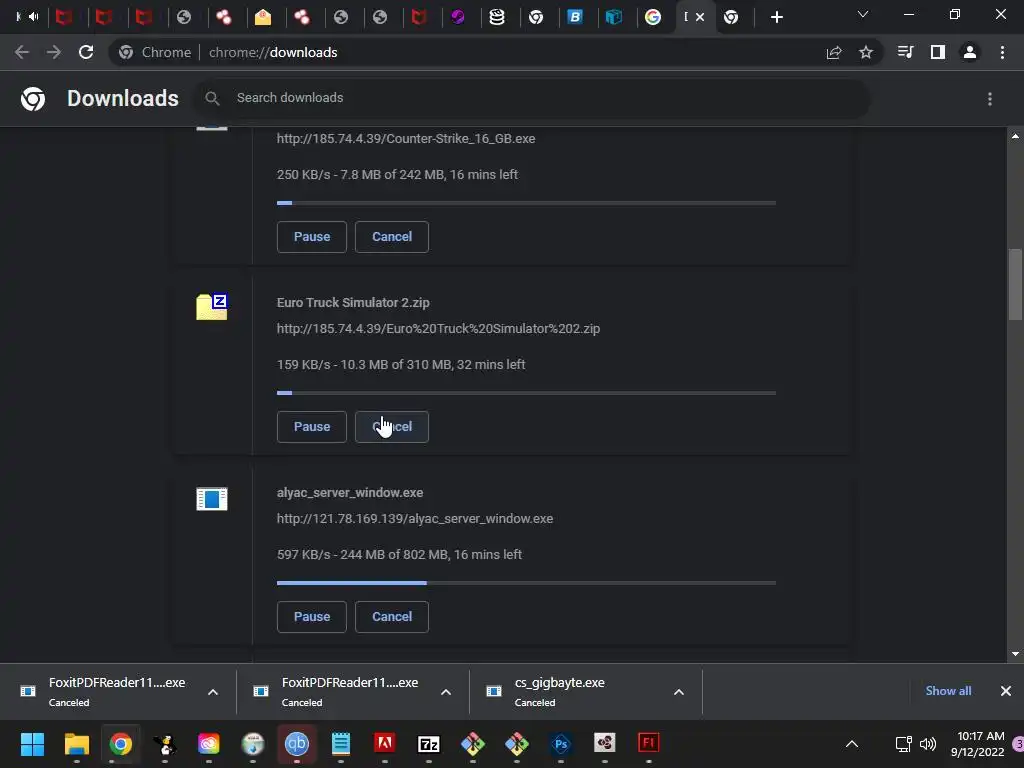Image resolution: width=1024 pixels, height=768 pixels.
Task: Click the exe file icon for alyac_server_window
Action: pyautogui.click(x=212, y=499)
